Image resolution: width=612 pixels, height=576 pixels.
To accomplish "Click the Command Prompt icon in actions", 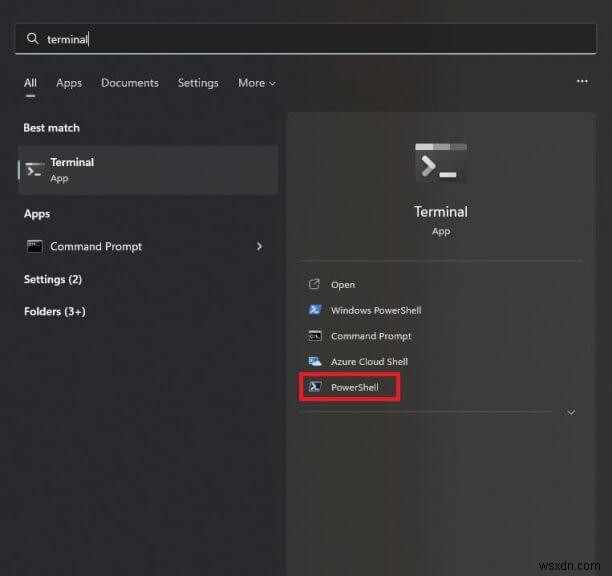I will 315,336.
